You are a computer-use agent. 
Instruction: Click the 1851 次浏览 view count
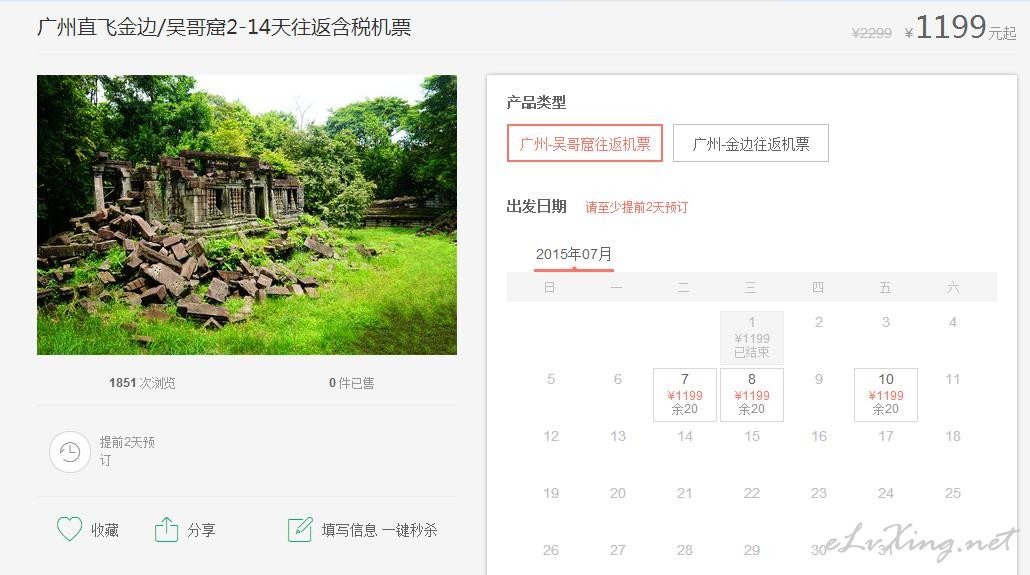pos(142,383)
